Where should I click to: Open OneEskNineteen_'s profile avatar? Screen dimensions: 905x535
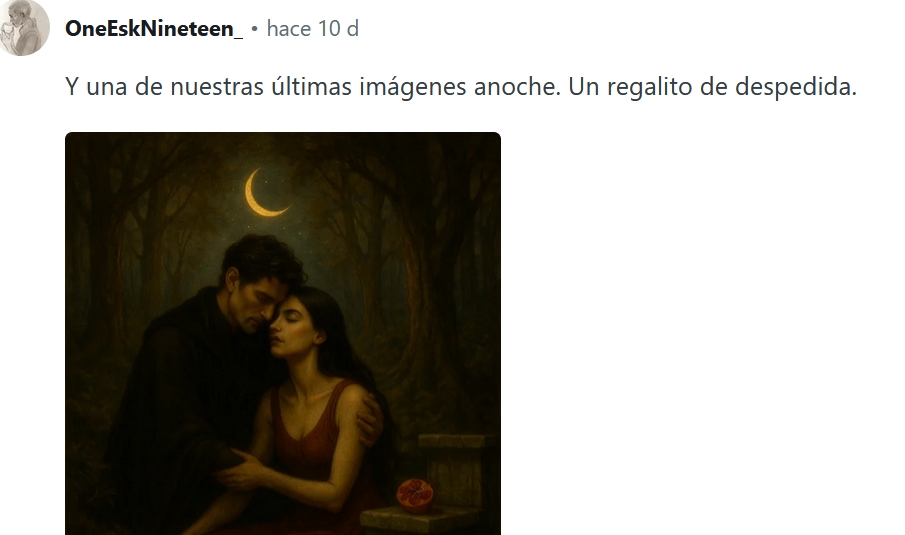click(x=23, y=28)
